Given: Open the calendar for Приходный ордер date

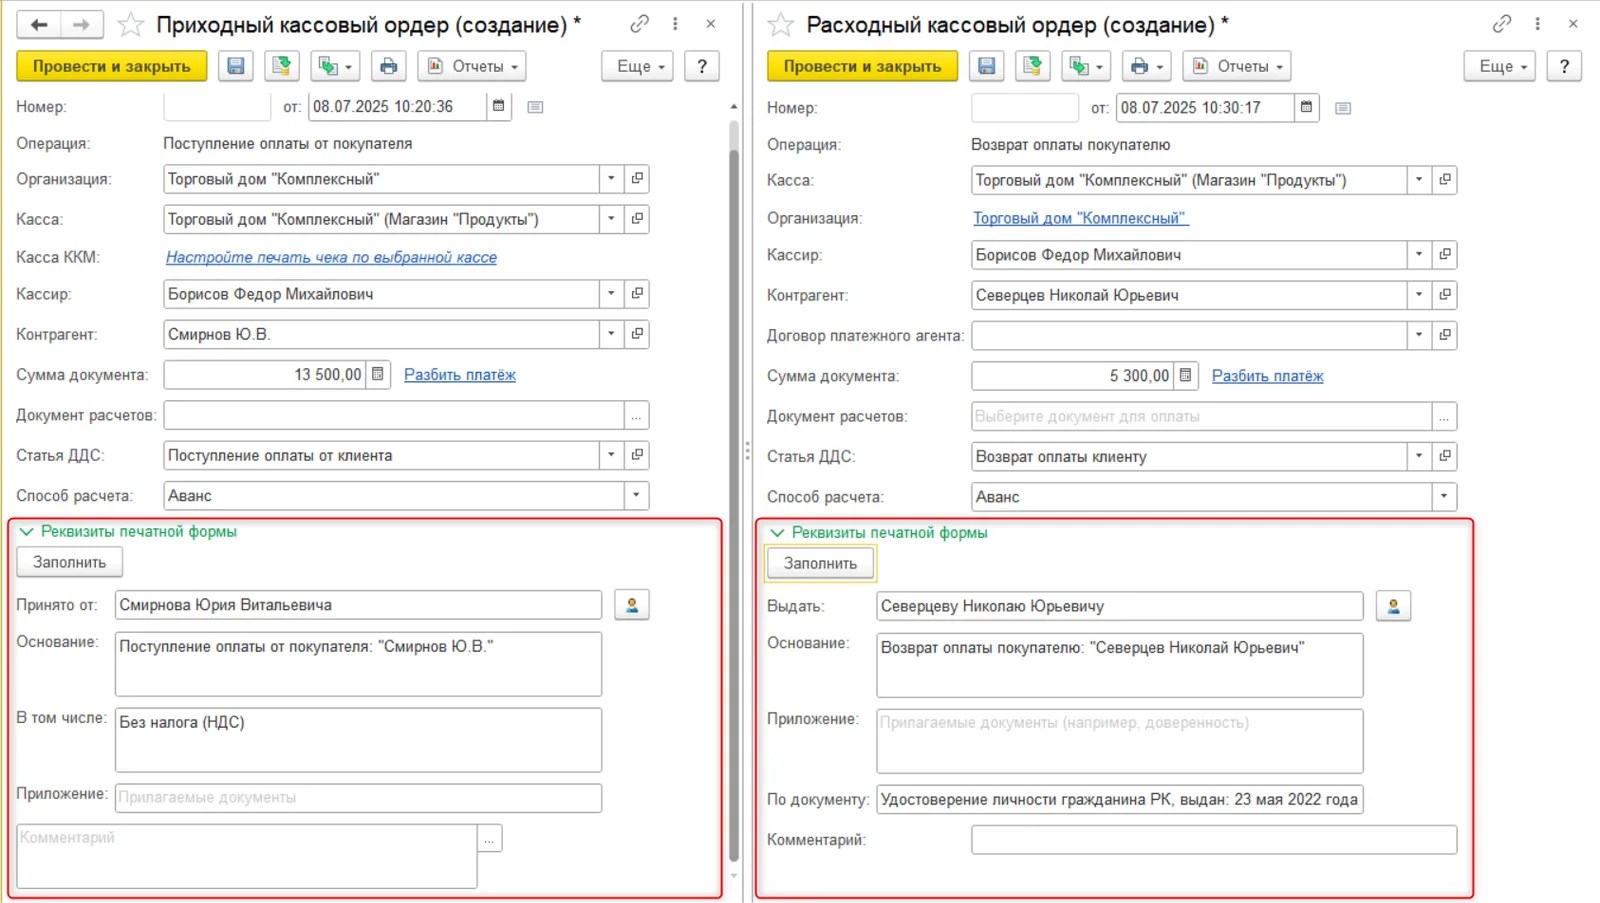Looking at the screenshot, I should tap(499, 106).
